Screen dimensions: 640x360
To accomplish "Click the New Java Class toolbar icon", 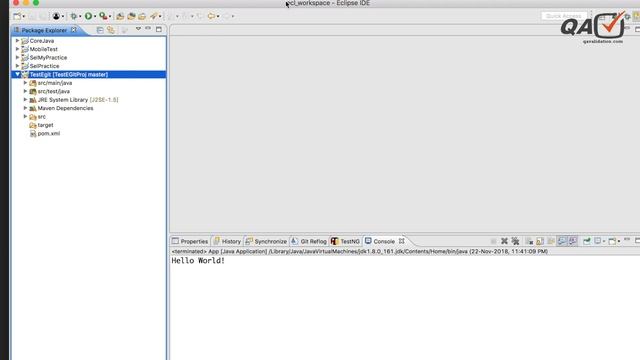I will click(131, 16).
